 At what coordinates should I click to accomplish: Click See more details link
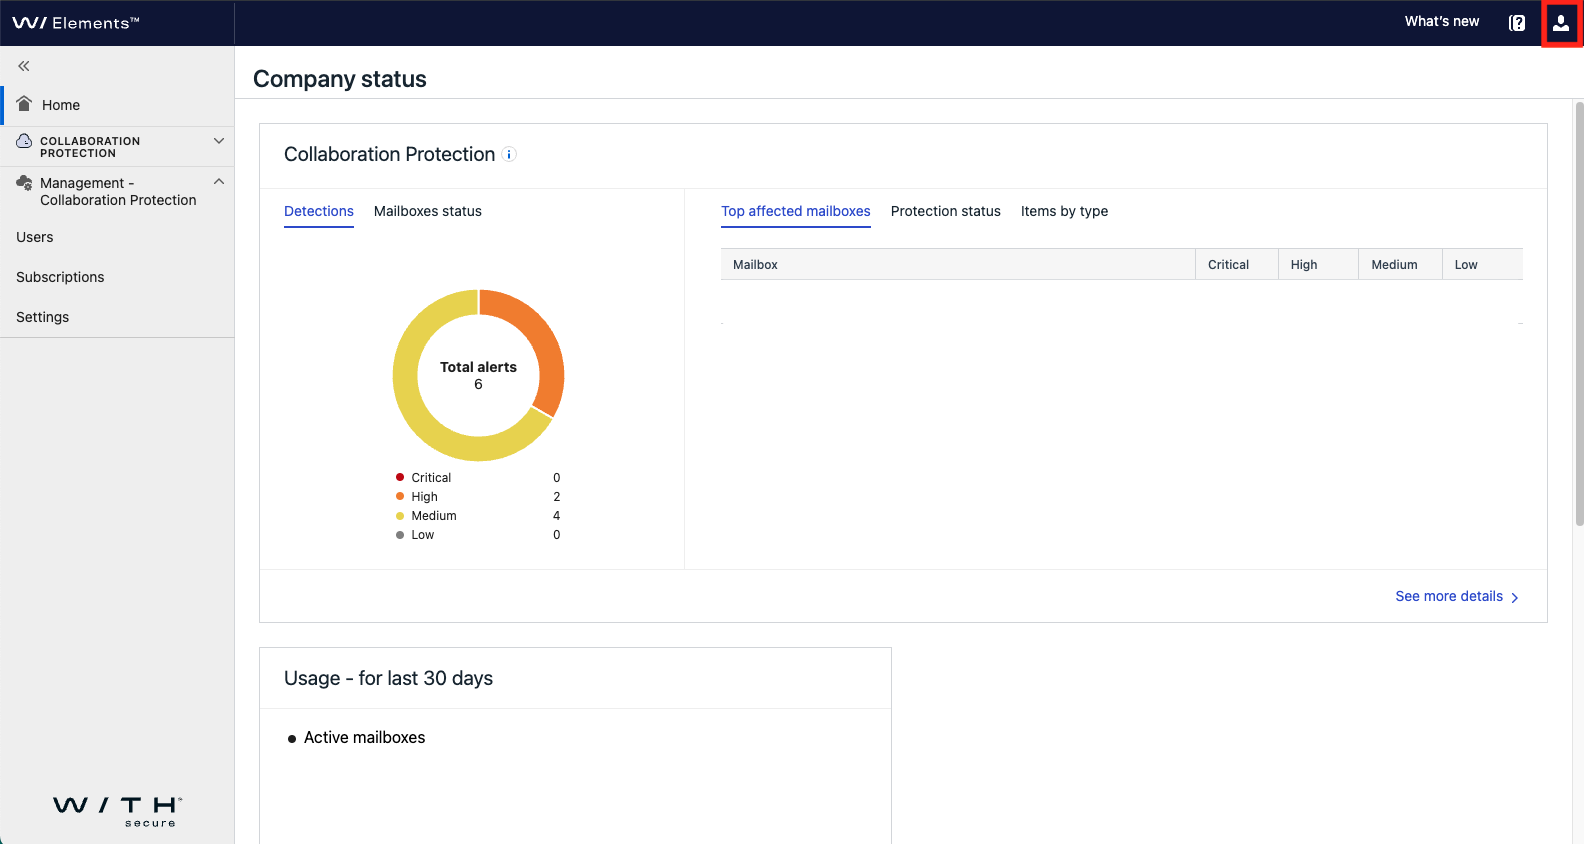[x=1449, y=596]
